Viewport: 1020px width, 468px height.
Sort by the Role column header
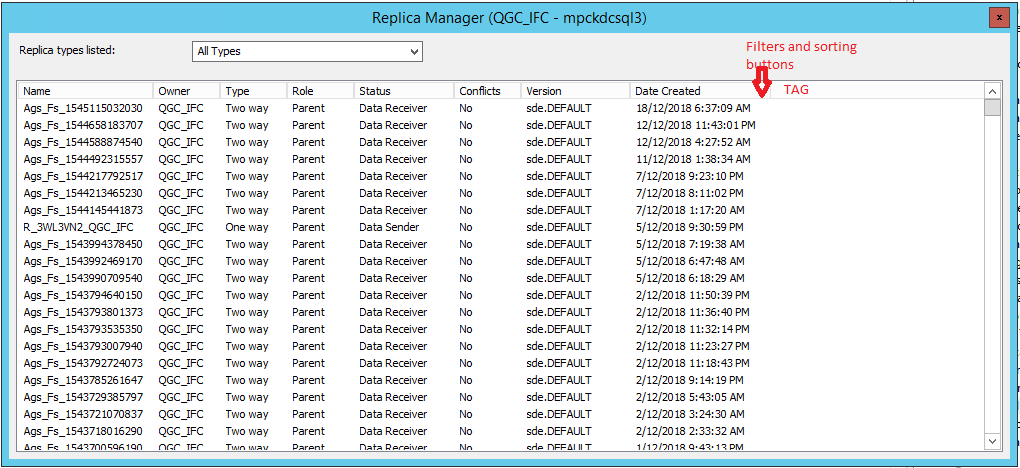321,90
